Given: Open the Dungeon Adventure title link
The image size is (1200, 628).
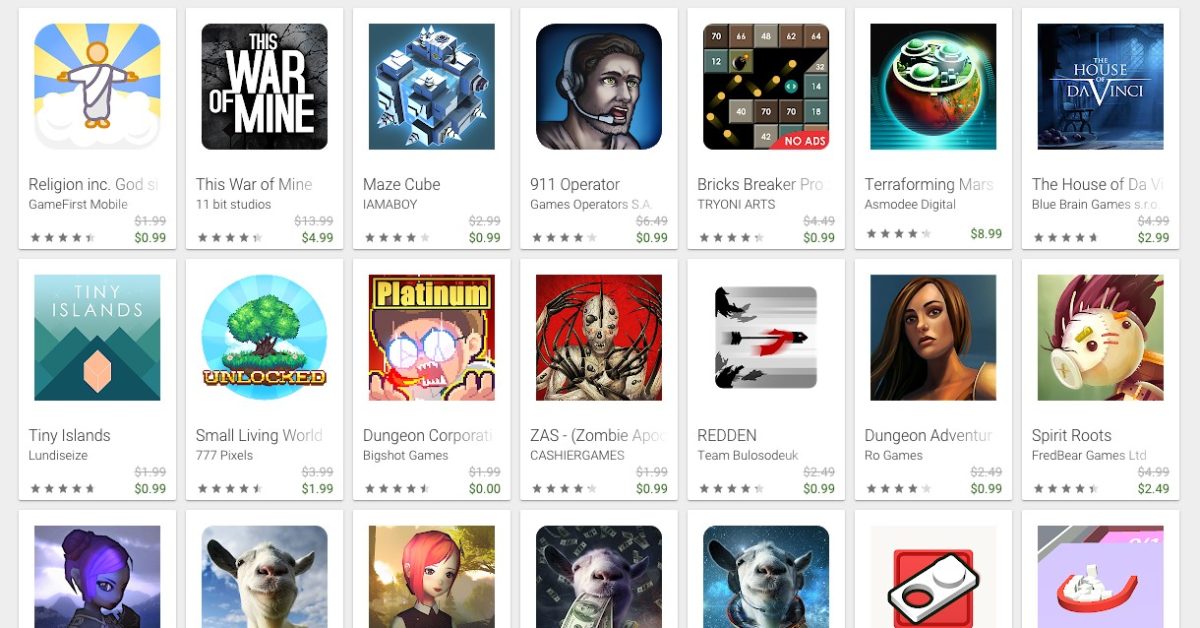Looking at the screenshot, I should [929, 435].
